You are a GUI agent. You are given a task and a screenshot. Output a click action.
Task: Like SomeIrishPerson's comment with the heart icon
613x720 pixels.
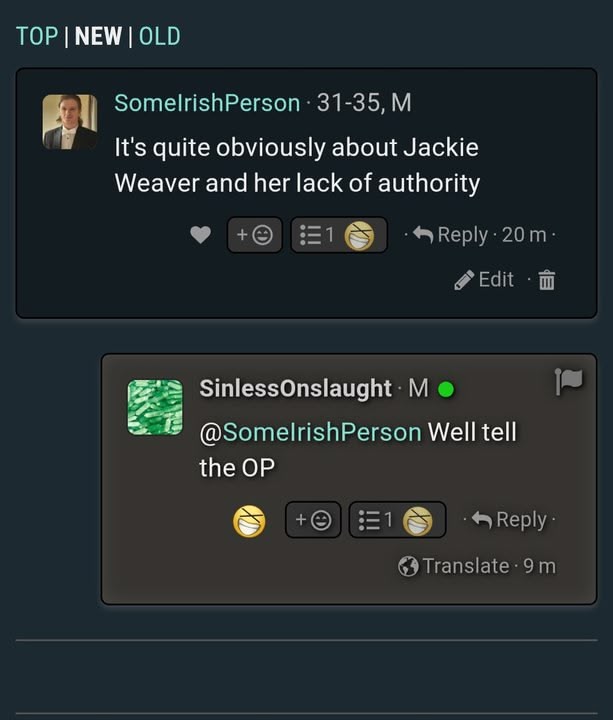coord(200,235)
